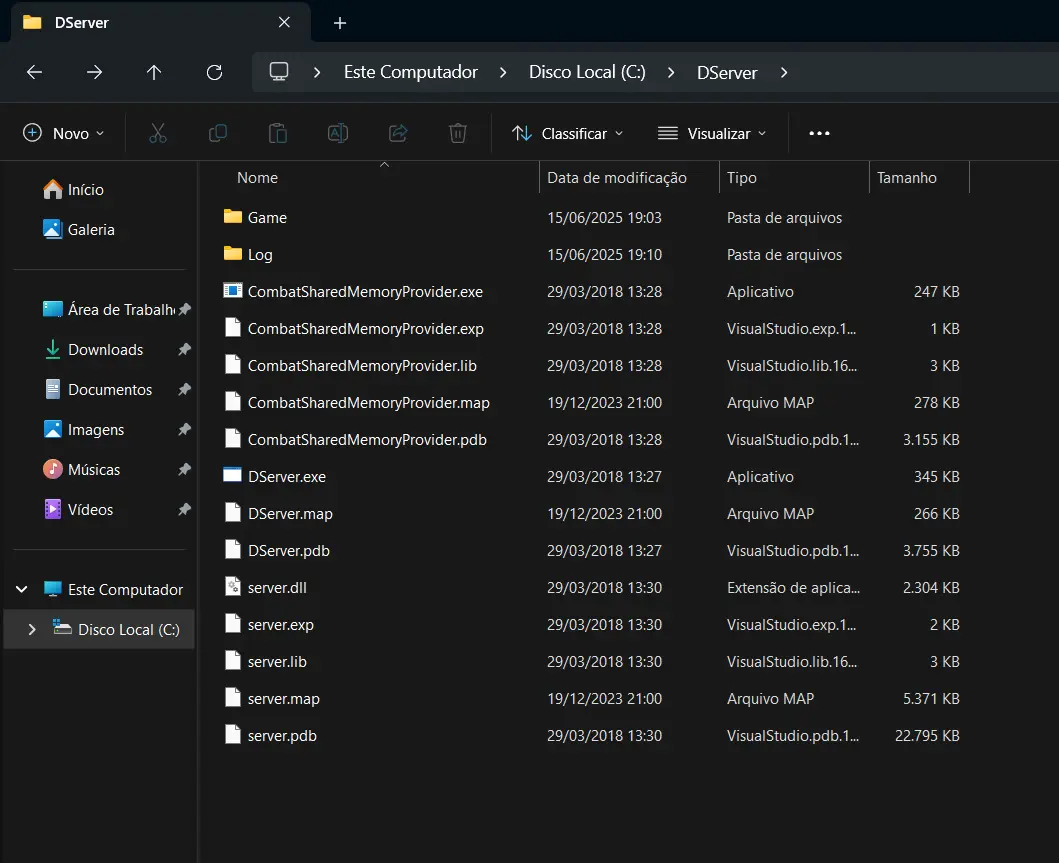The height and width of the screenshot is (863, 1059).
Task: Open the See more ellipsis menu
Action: [819, 133]
